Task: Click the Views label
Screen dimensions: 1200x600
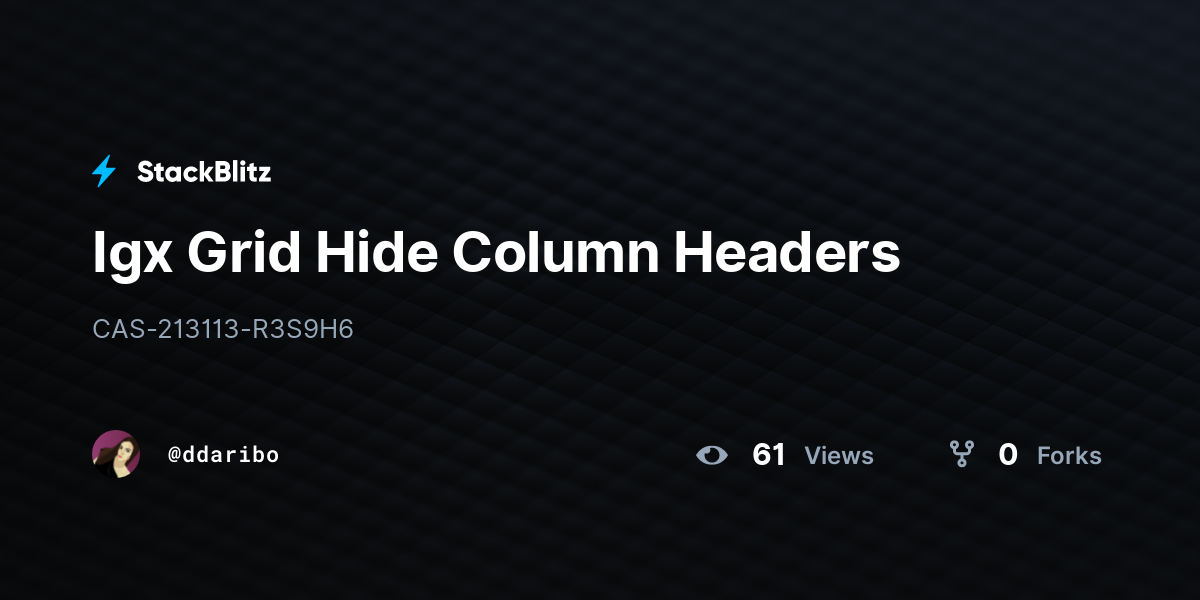Action: 839,456
